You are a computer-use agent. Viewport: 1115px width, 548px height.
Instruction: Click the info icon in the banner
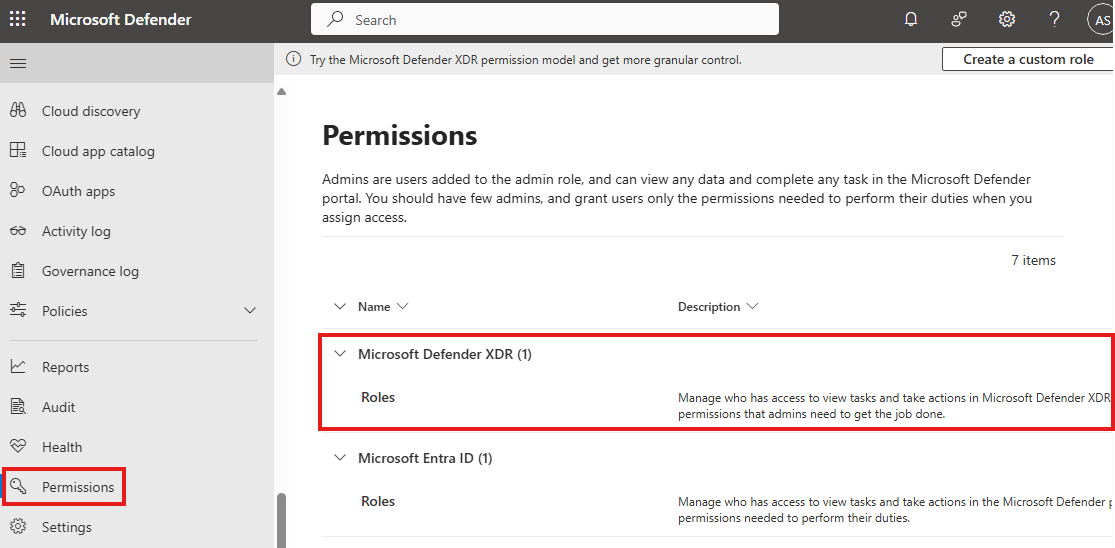(293, 60)
